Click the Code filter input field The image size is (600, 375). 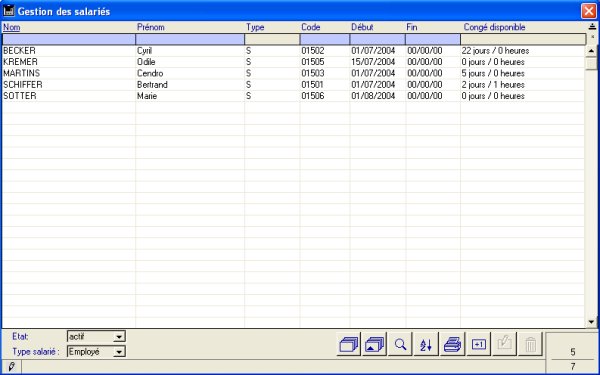(324, 39)
